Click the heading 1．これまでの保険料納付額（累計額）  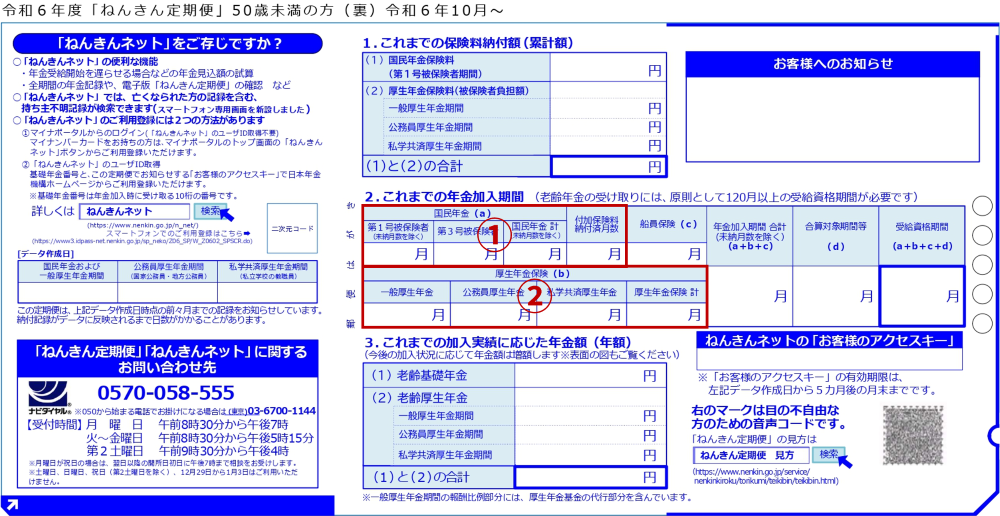(x=469, y=43)
